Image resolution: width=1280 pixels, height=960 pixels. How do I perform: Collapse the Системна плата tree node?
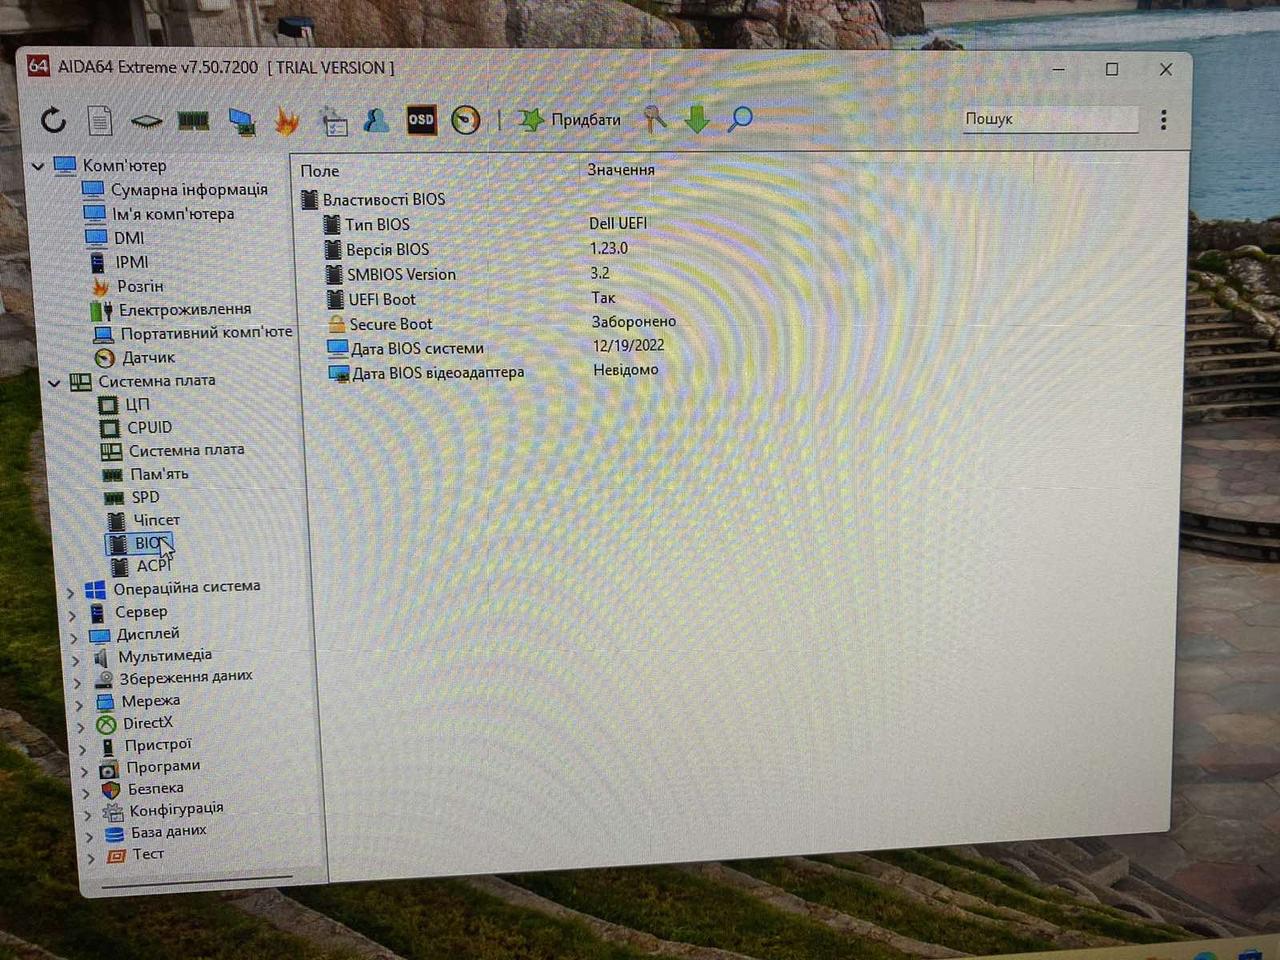(x=54, y=382)
